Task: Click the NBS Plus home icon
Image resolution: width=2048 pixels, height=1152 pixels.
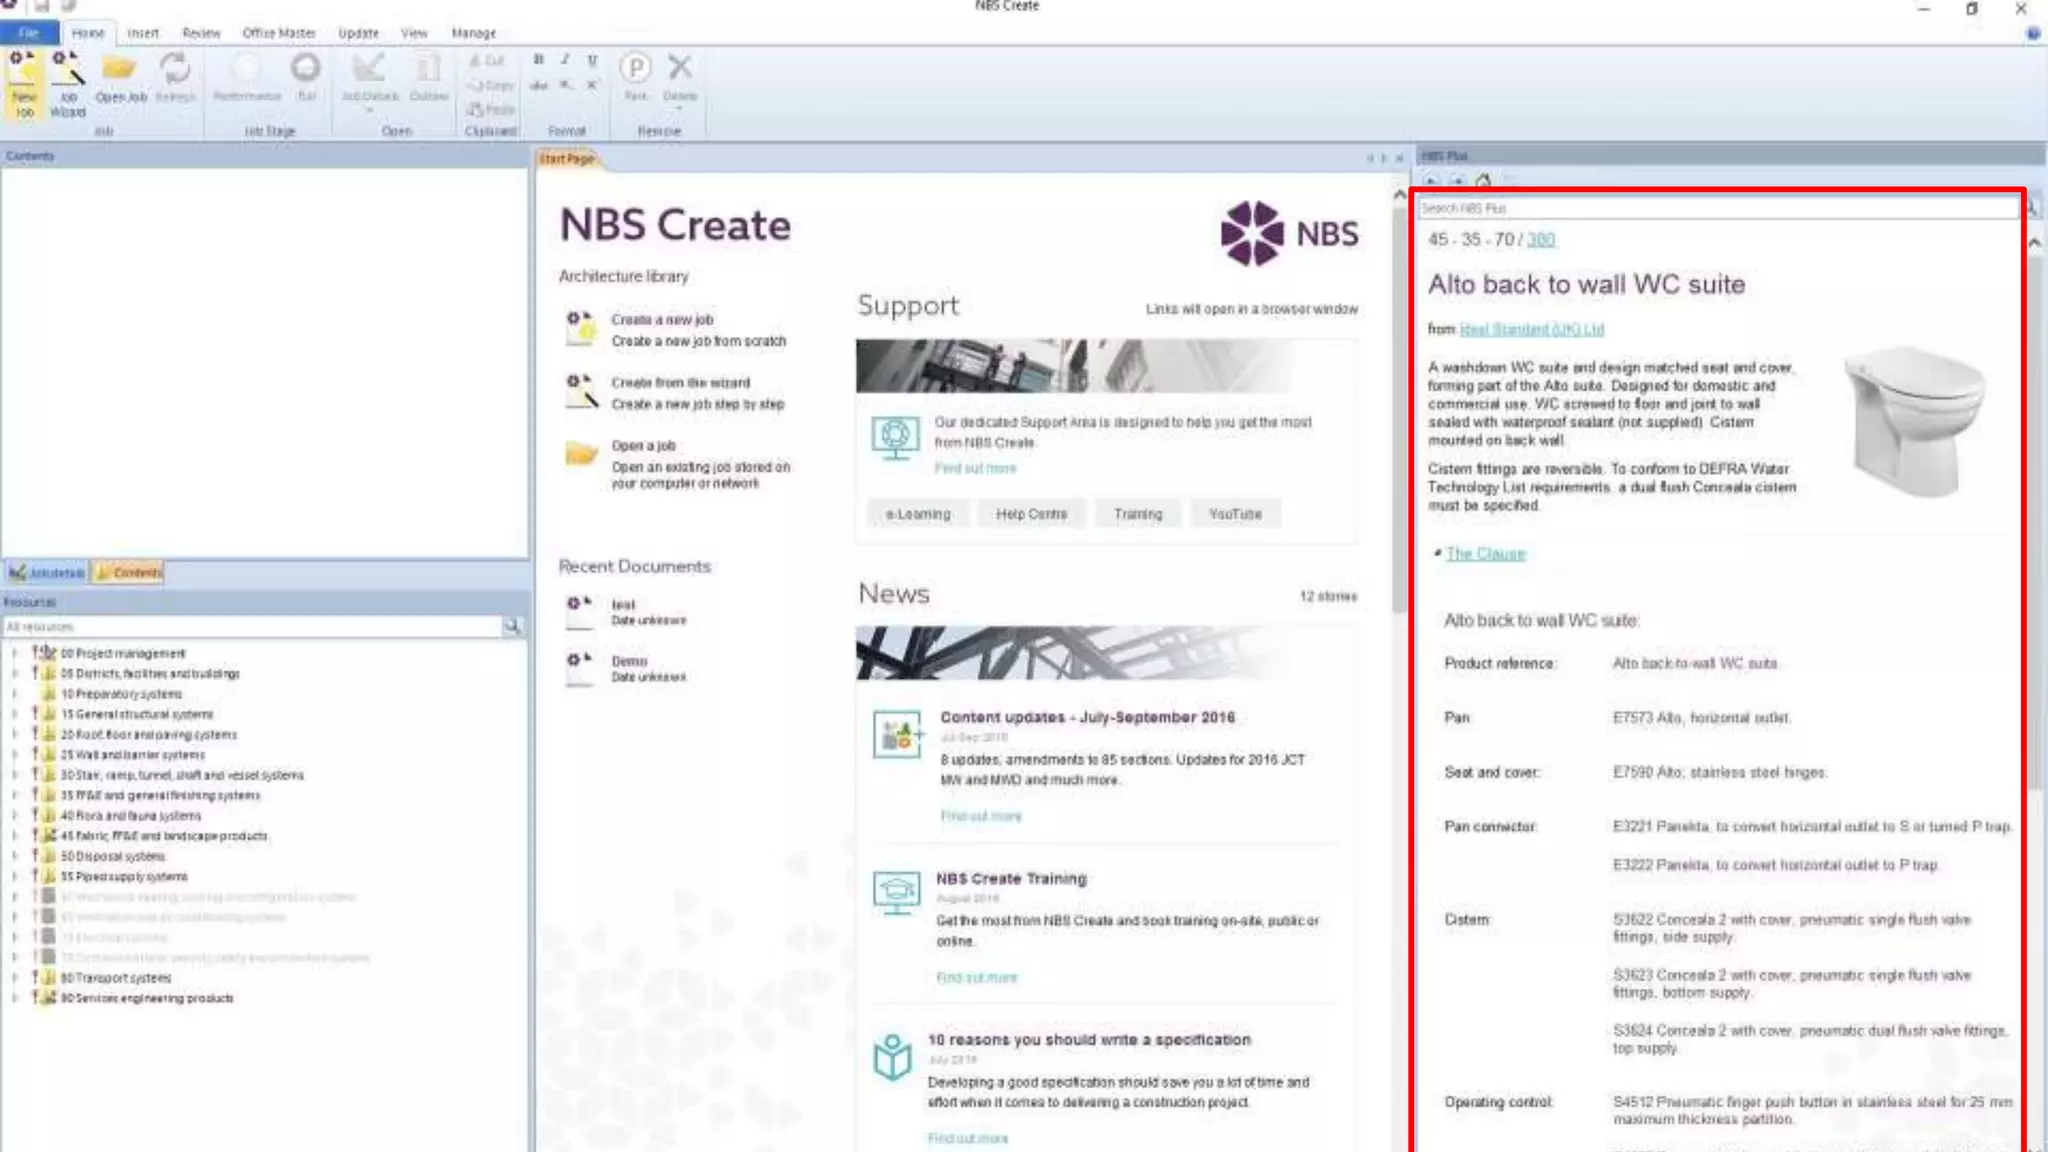Action: [1483, 181]
